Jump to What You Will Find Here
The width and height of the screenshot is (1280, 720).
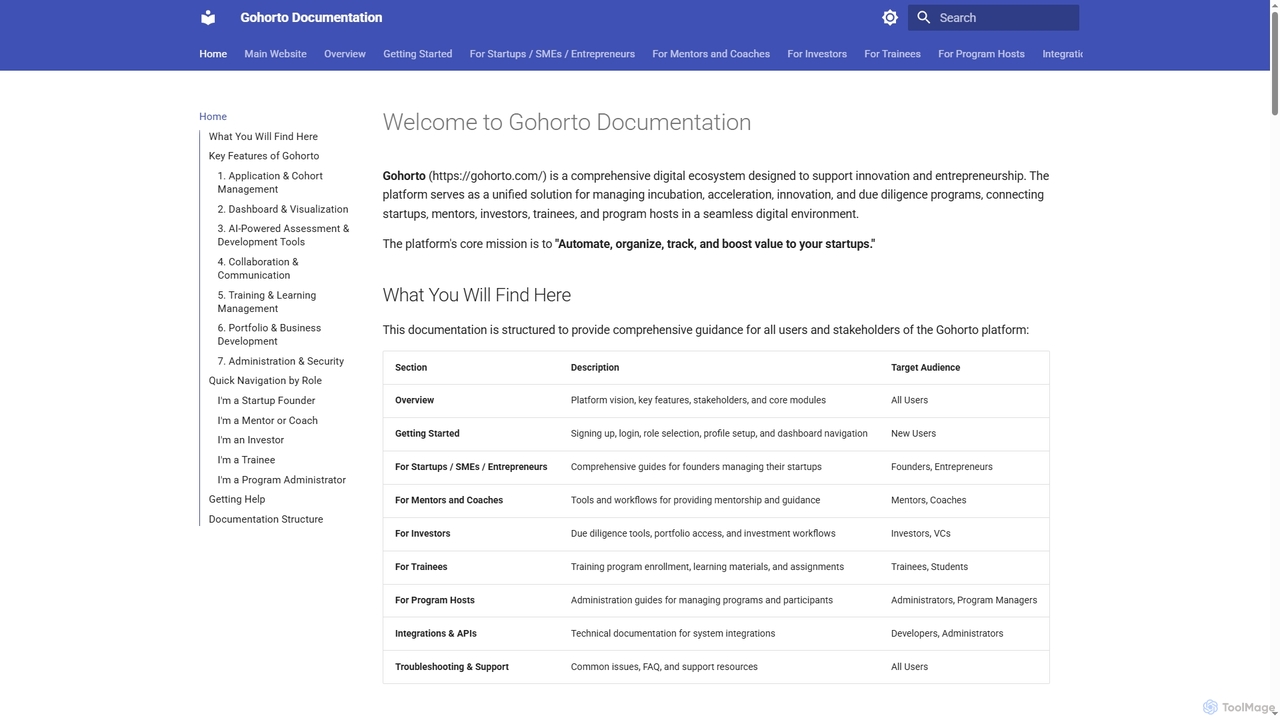[263, 137]
